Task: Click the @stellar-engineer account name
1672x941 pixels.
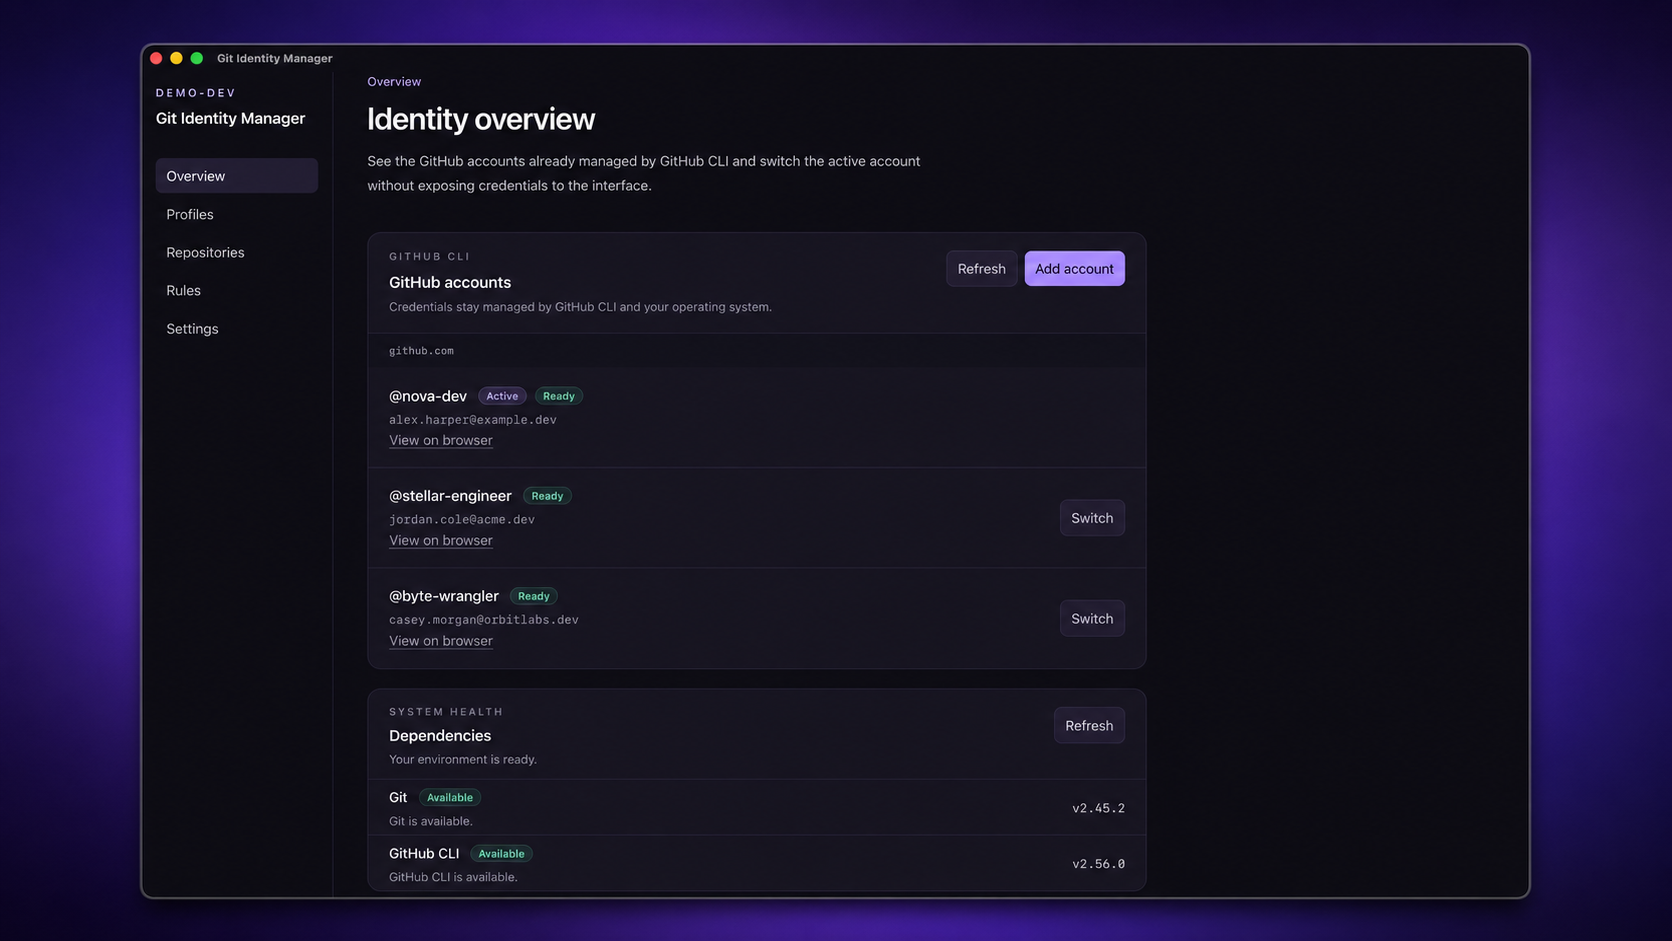Action: 450,496
